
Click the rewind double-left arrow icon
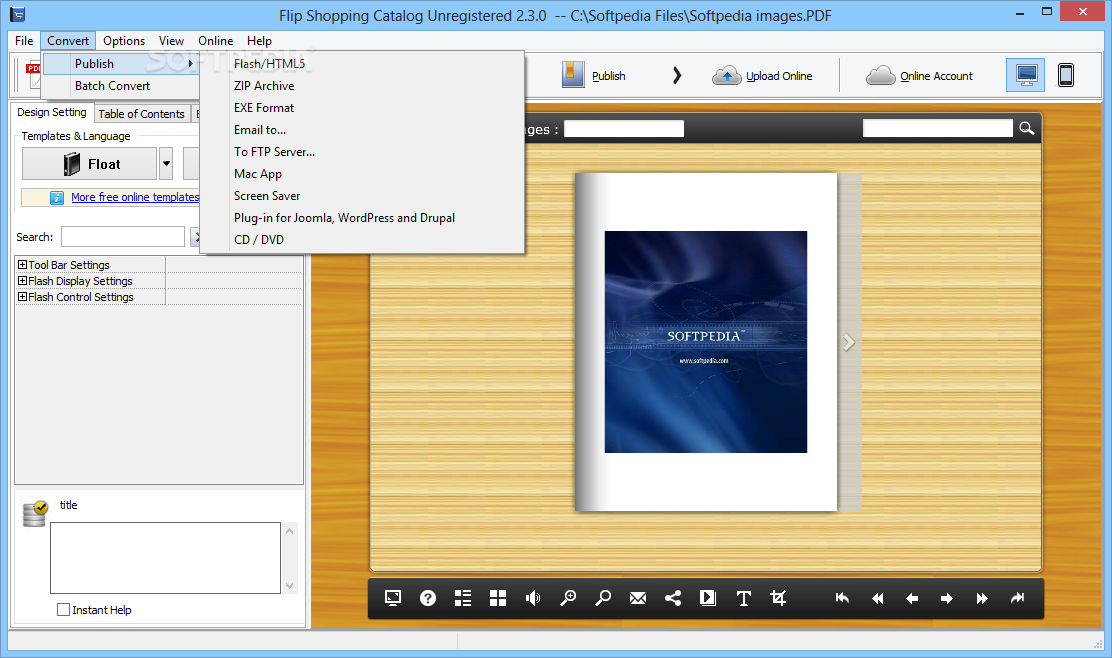point(877,598)
